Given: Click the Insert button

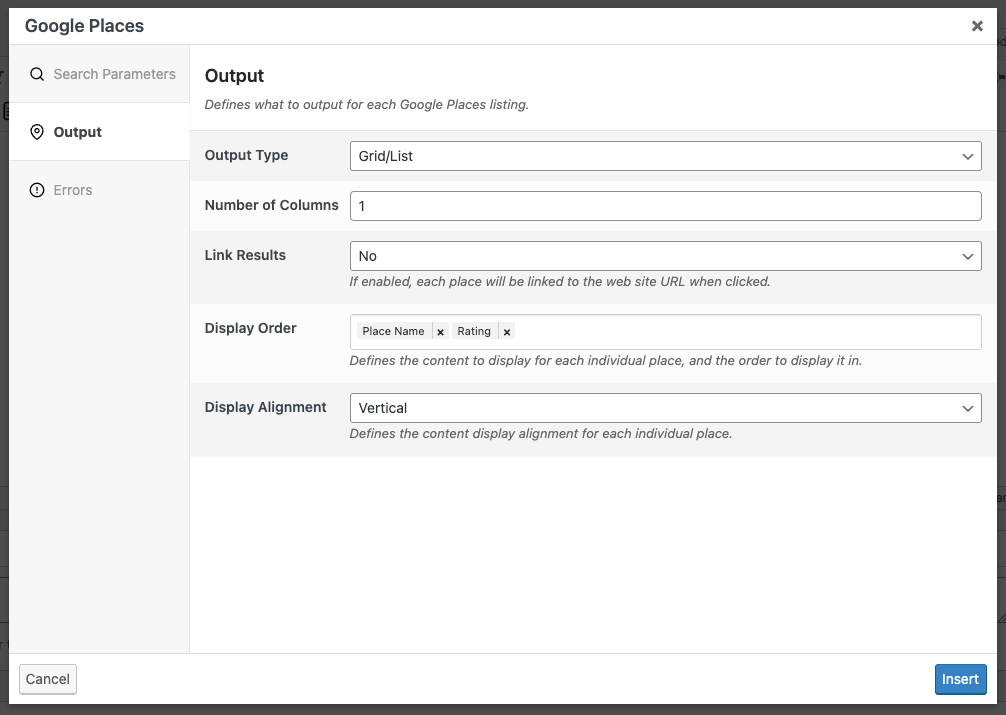Looking at the screenshot, I should (960, 679).
